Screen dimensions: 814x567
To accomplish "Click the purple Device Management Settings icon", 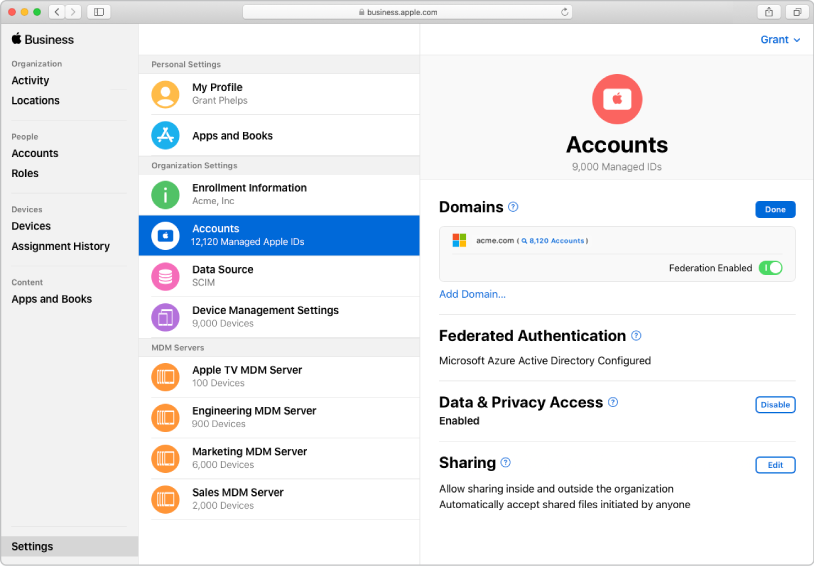I will pos(165,317).
